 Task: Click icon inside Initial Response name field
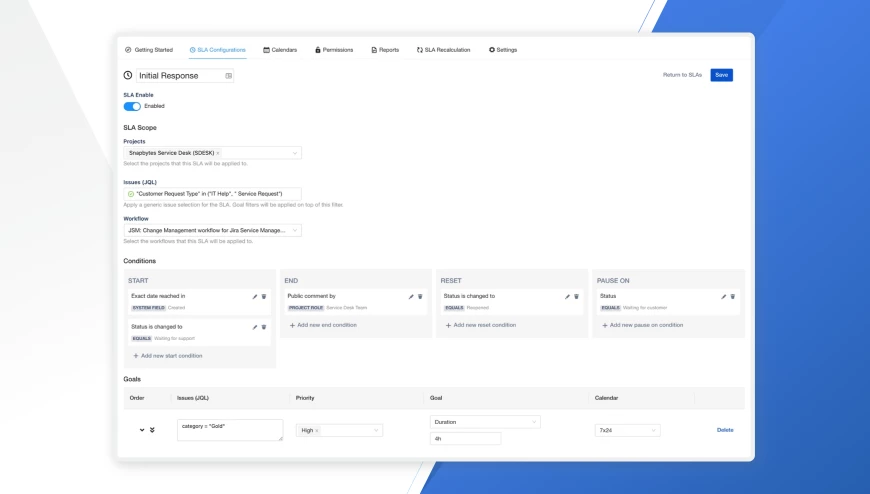coord(228,75)
